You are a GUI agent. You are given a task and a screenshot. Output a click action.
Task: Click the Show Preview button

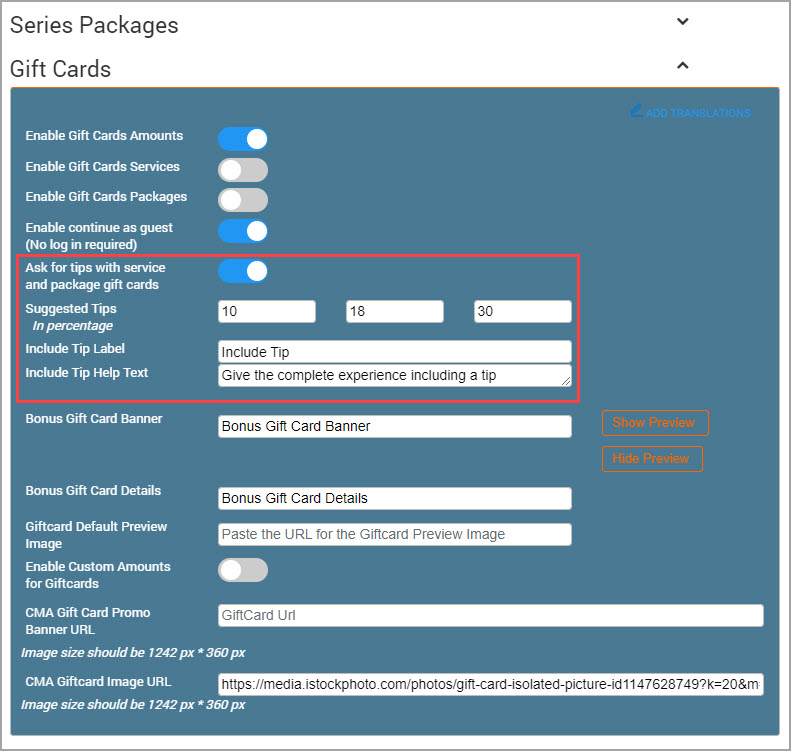[655, 423]
